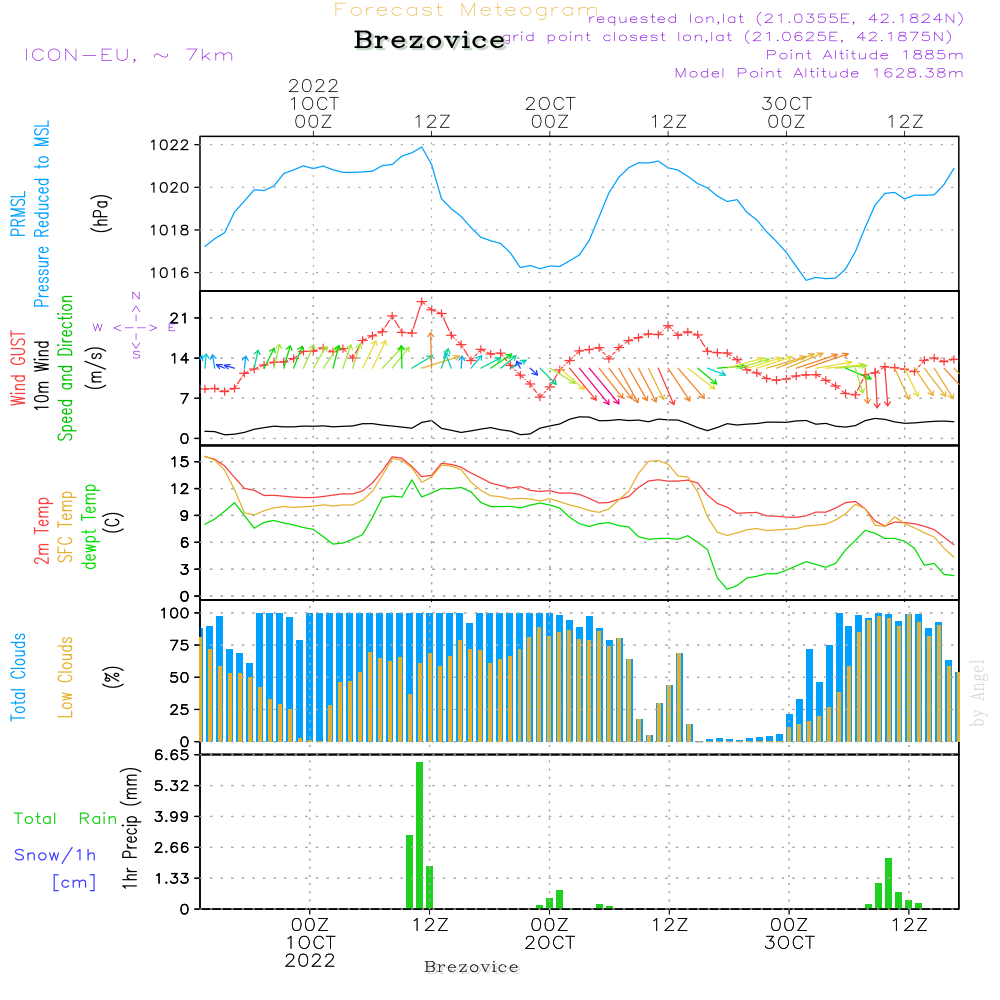
Task: Click the (hPa) unit label
Action: (x=101, y=214)
